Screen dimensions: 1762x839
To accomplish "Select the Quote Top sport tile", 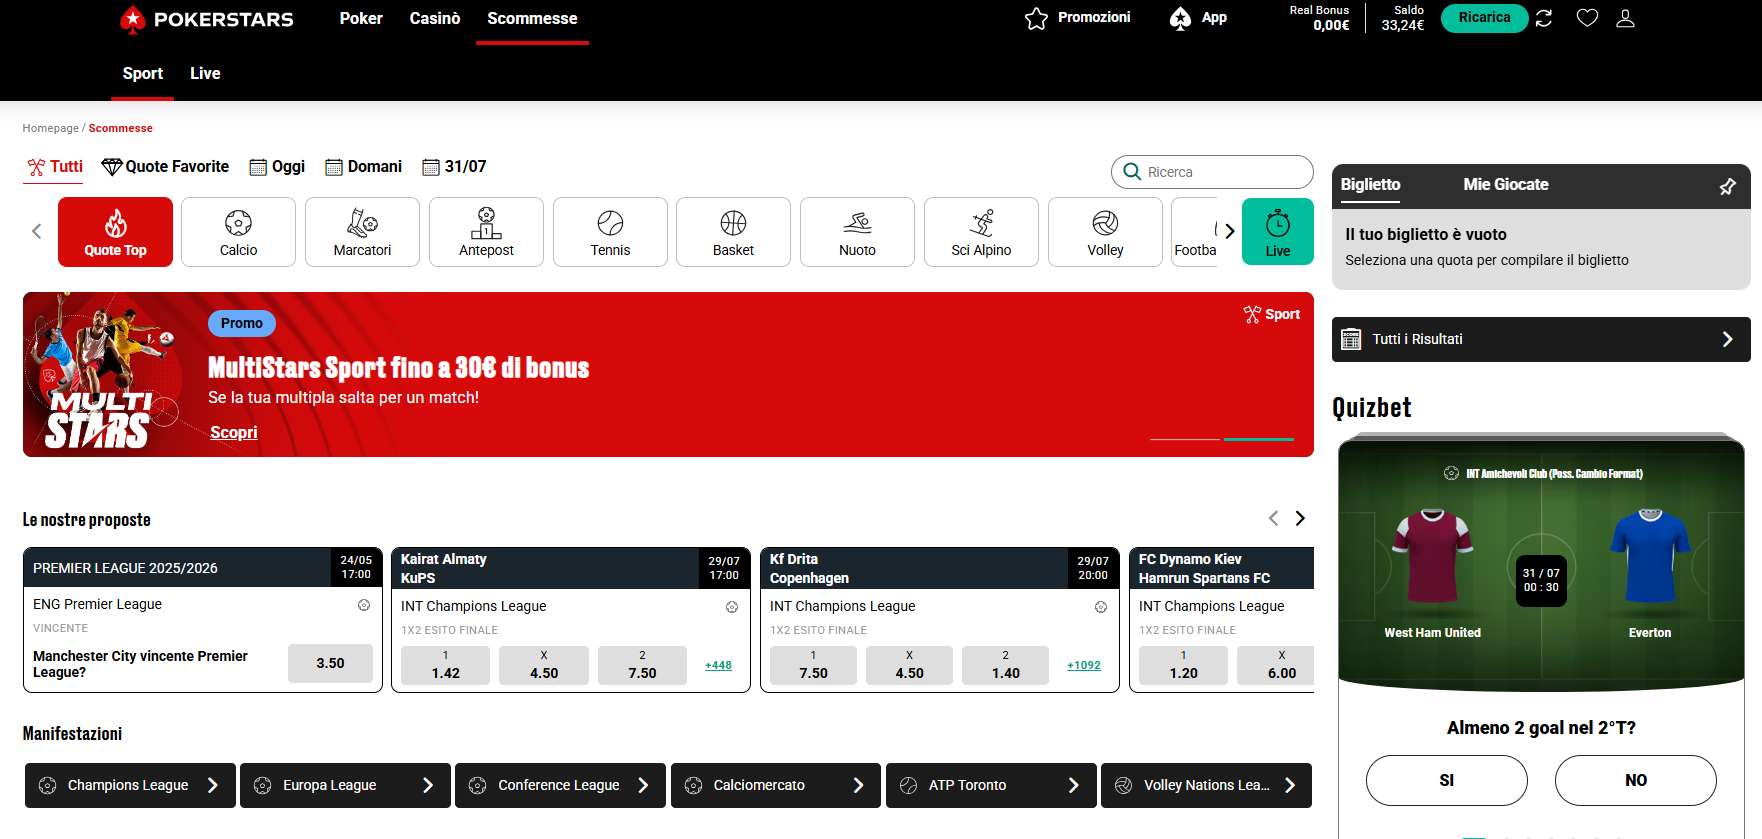I will [115, 232].
